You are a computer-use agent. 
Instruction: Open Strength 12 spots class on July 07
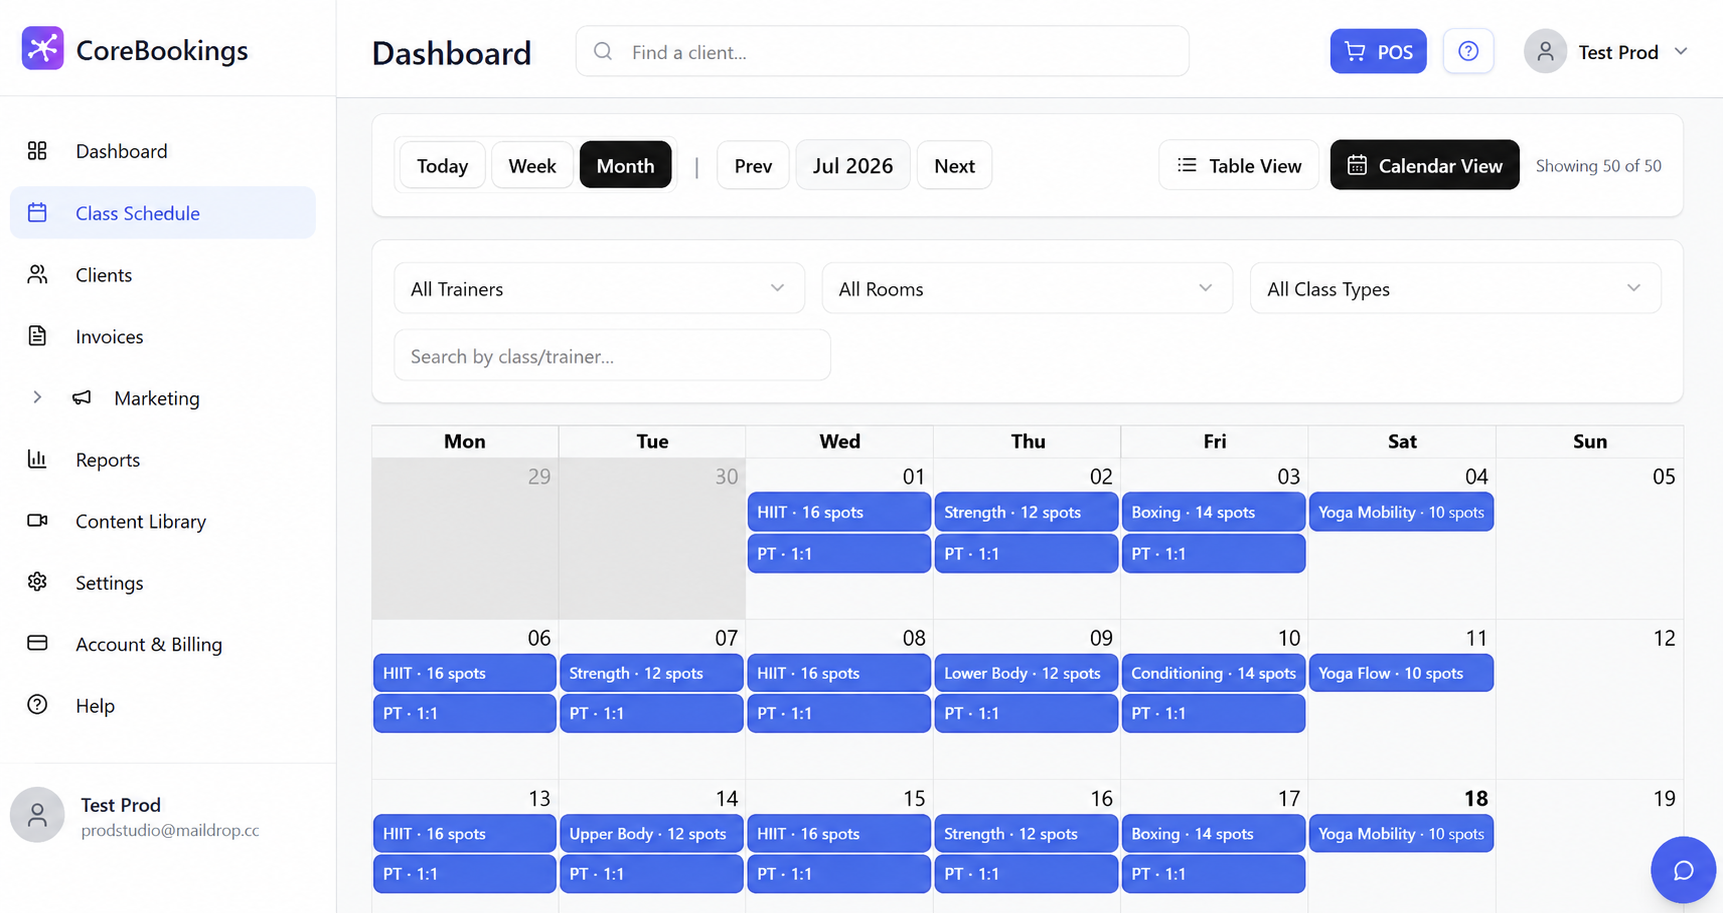[651, 673]
